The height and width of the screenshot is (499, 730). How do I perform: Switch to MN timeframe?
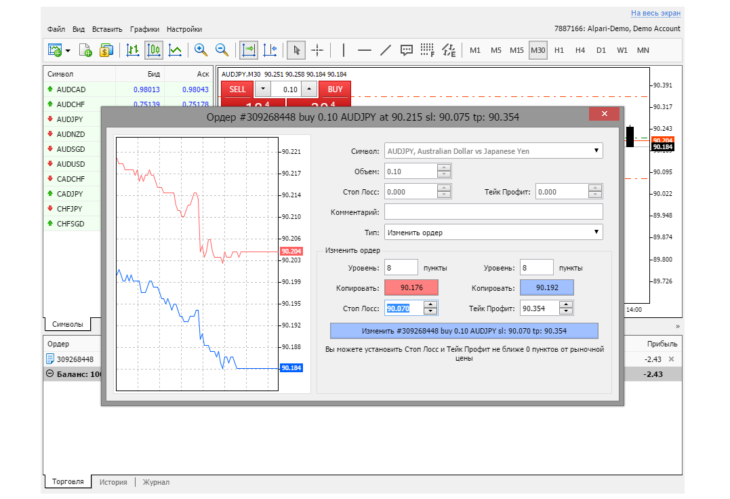643,50
